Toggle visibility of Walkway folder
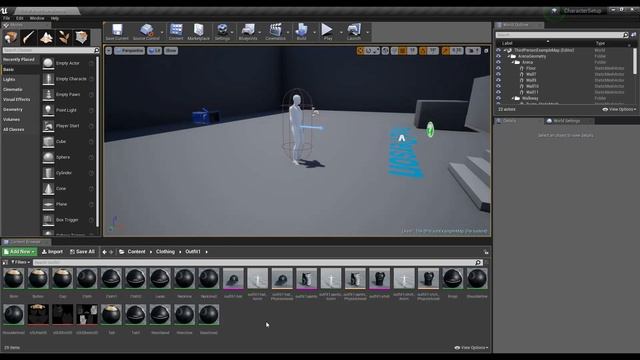The height and width of the screenshot is (360, 640). tap(498, 98)
